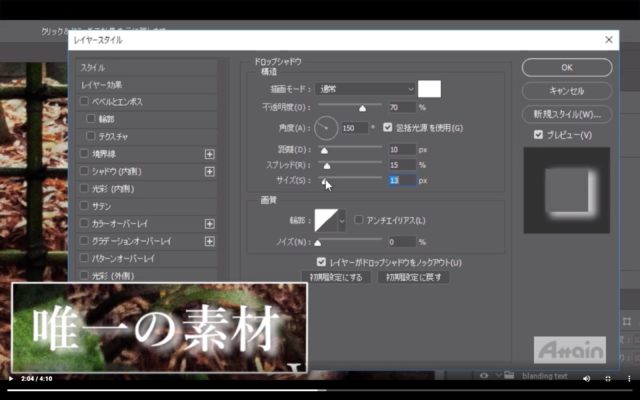This screenshot has width=640, height=400.
Task: Open 新規スタイル(W)... dialog
Action: [567, 114]
